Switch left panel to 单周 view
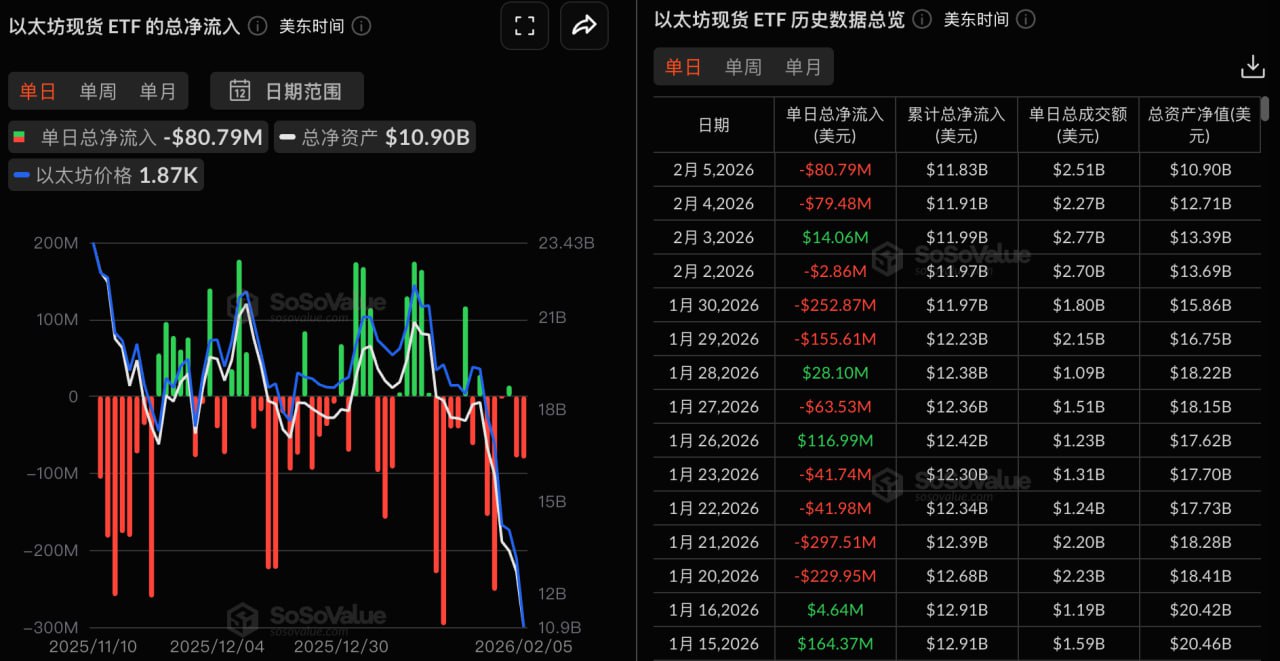 98,90
